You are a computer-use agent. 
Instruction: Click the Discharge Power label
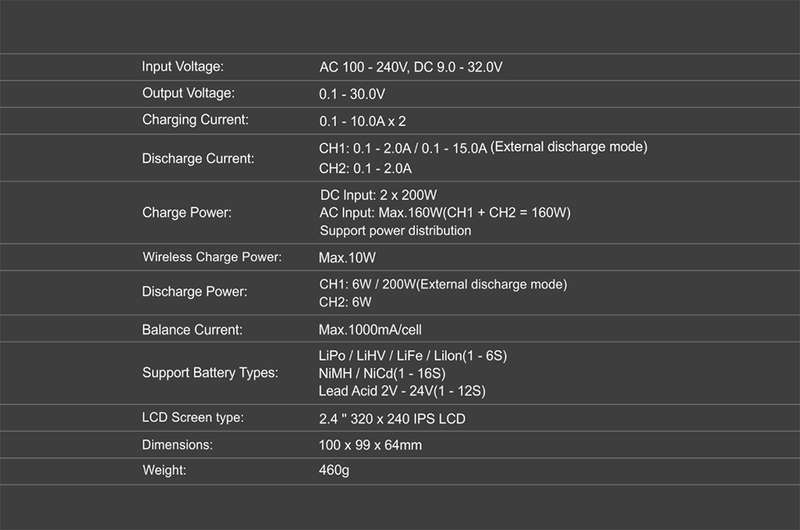coord(194,292)
